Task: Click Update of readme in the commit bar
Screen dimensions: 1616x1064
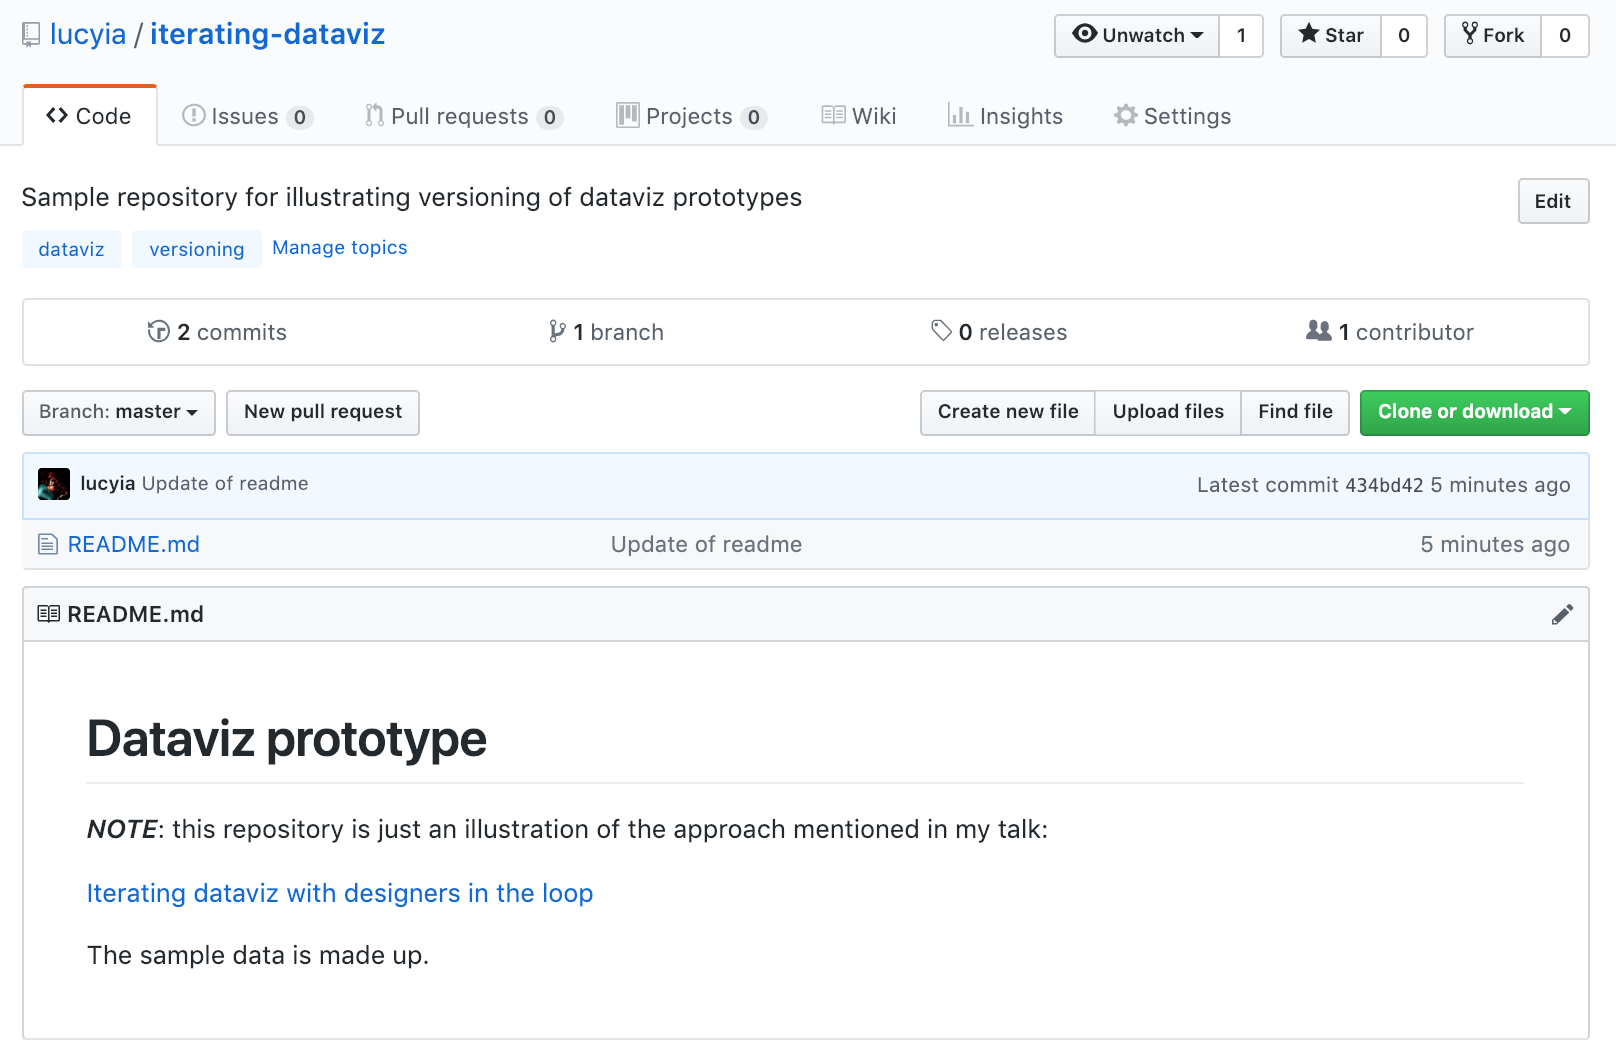Action: 225,484
